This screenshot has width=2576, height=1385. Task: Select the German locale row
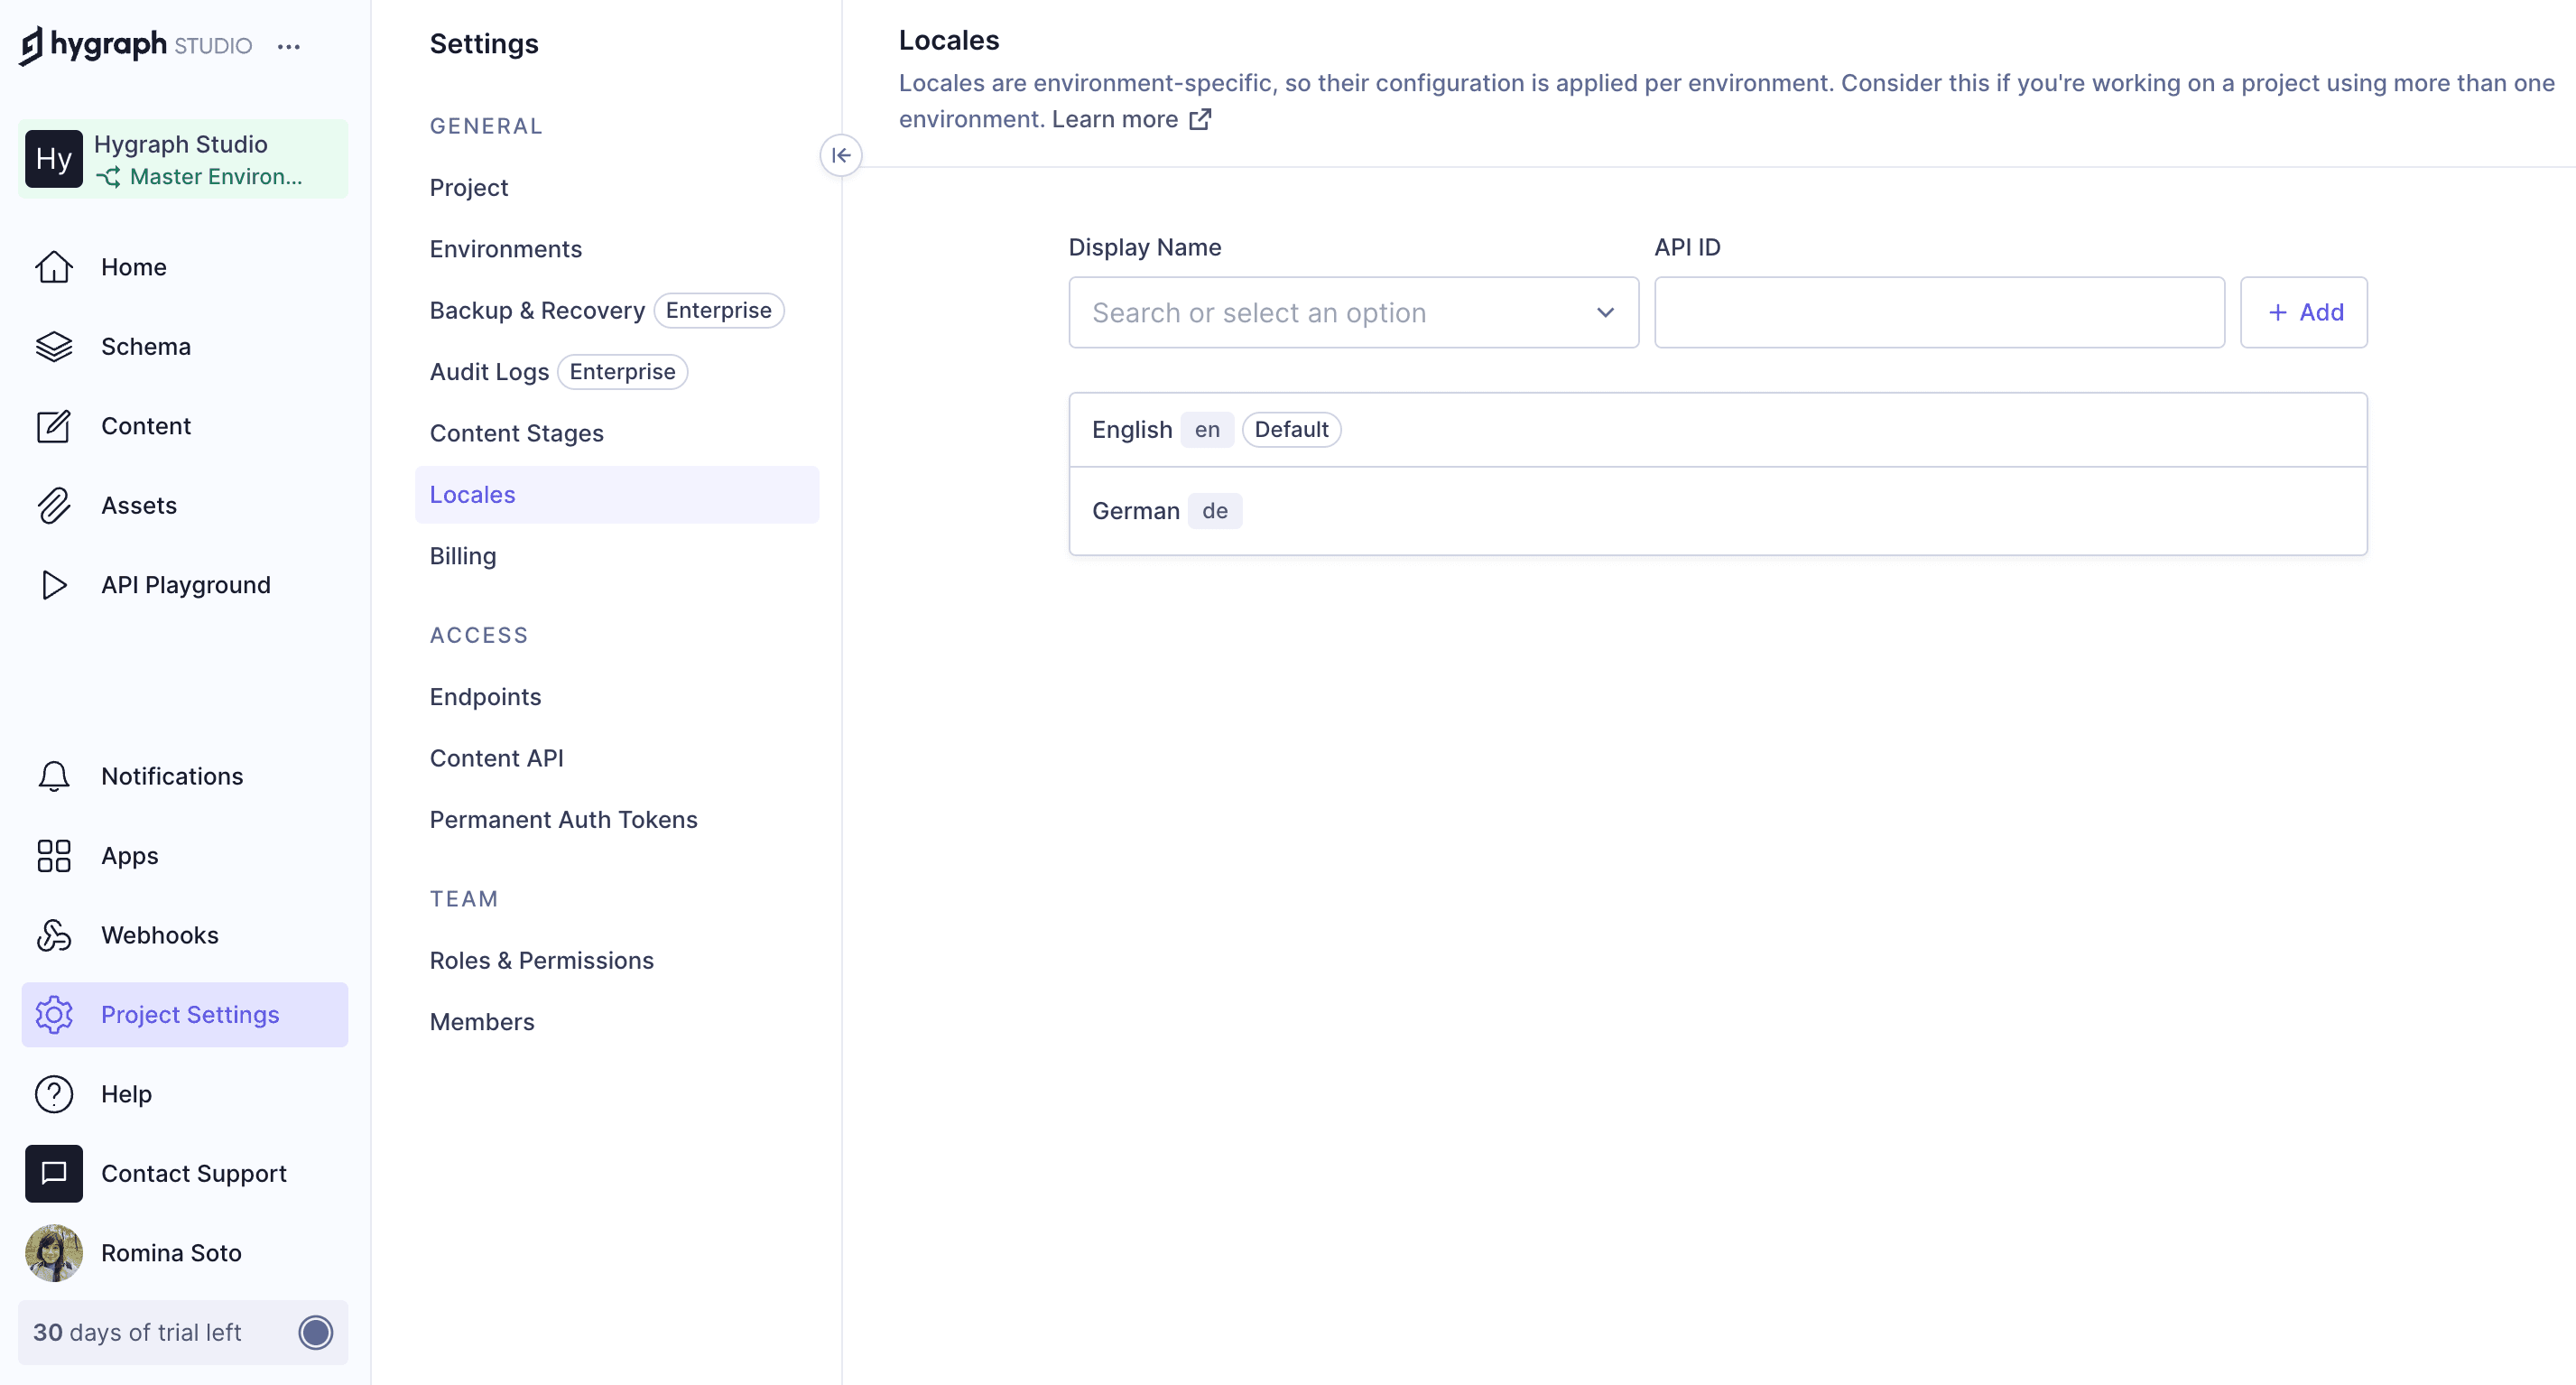pos(1717,511)
